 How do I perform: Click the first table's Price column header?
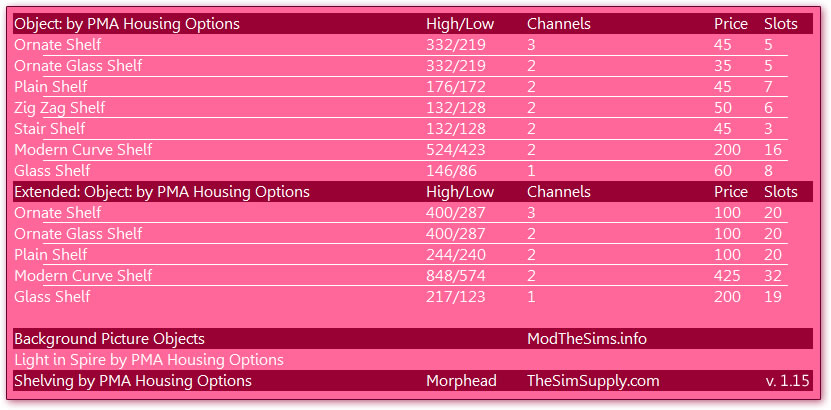(x=731, y=24)
